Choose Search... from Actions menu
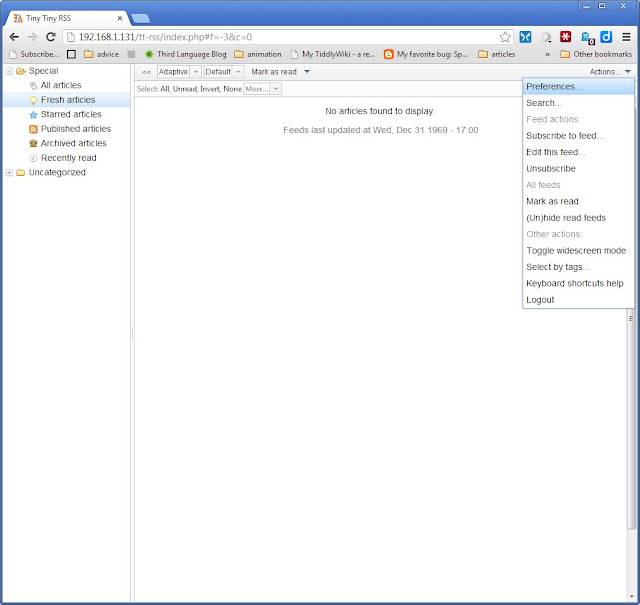Screen dimensions: 640x605 click(x=578, y=103)
